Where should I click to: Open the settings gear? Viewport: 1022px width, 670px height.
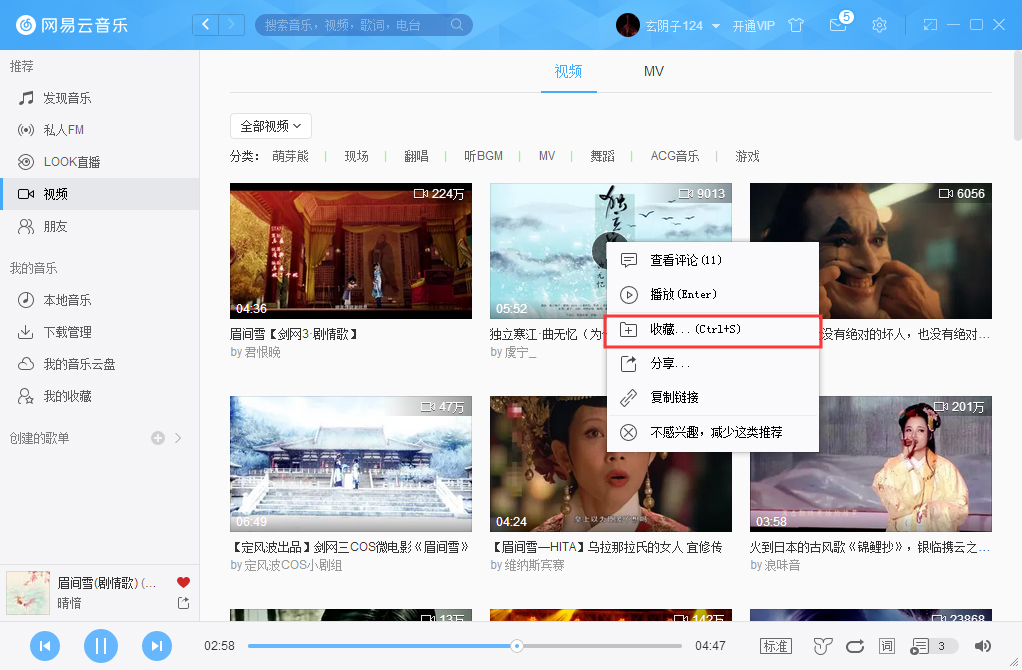click(879, 25)
